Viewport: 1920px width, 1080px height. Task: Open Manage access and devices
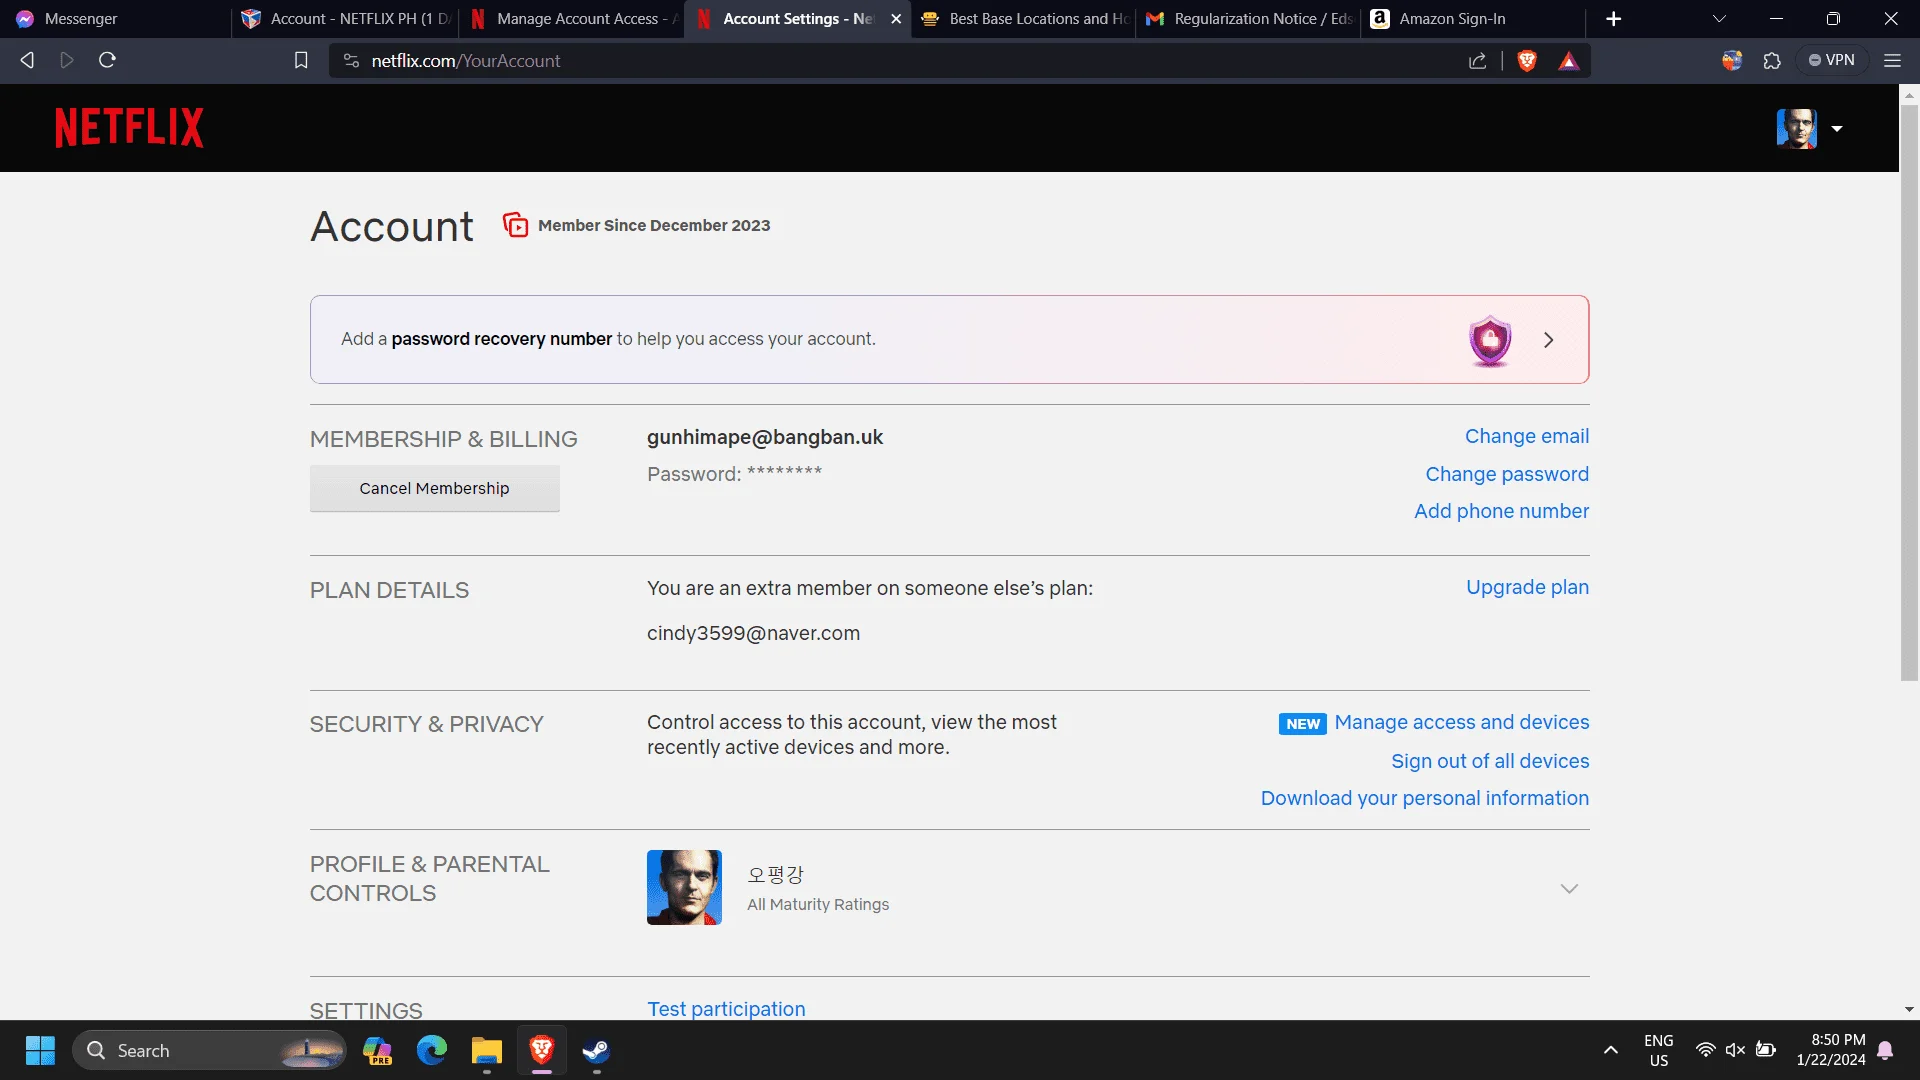coord(1461,722)
